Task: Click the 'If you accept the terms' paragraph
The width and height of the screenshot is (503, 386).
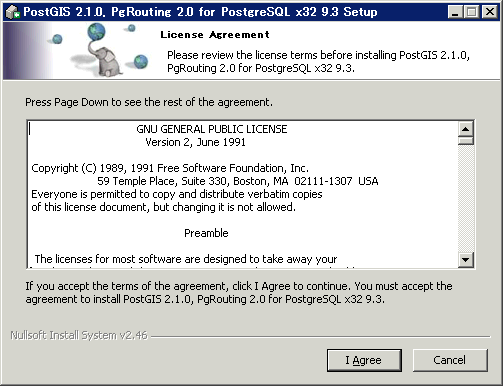Action: click(239, 293)
